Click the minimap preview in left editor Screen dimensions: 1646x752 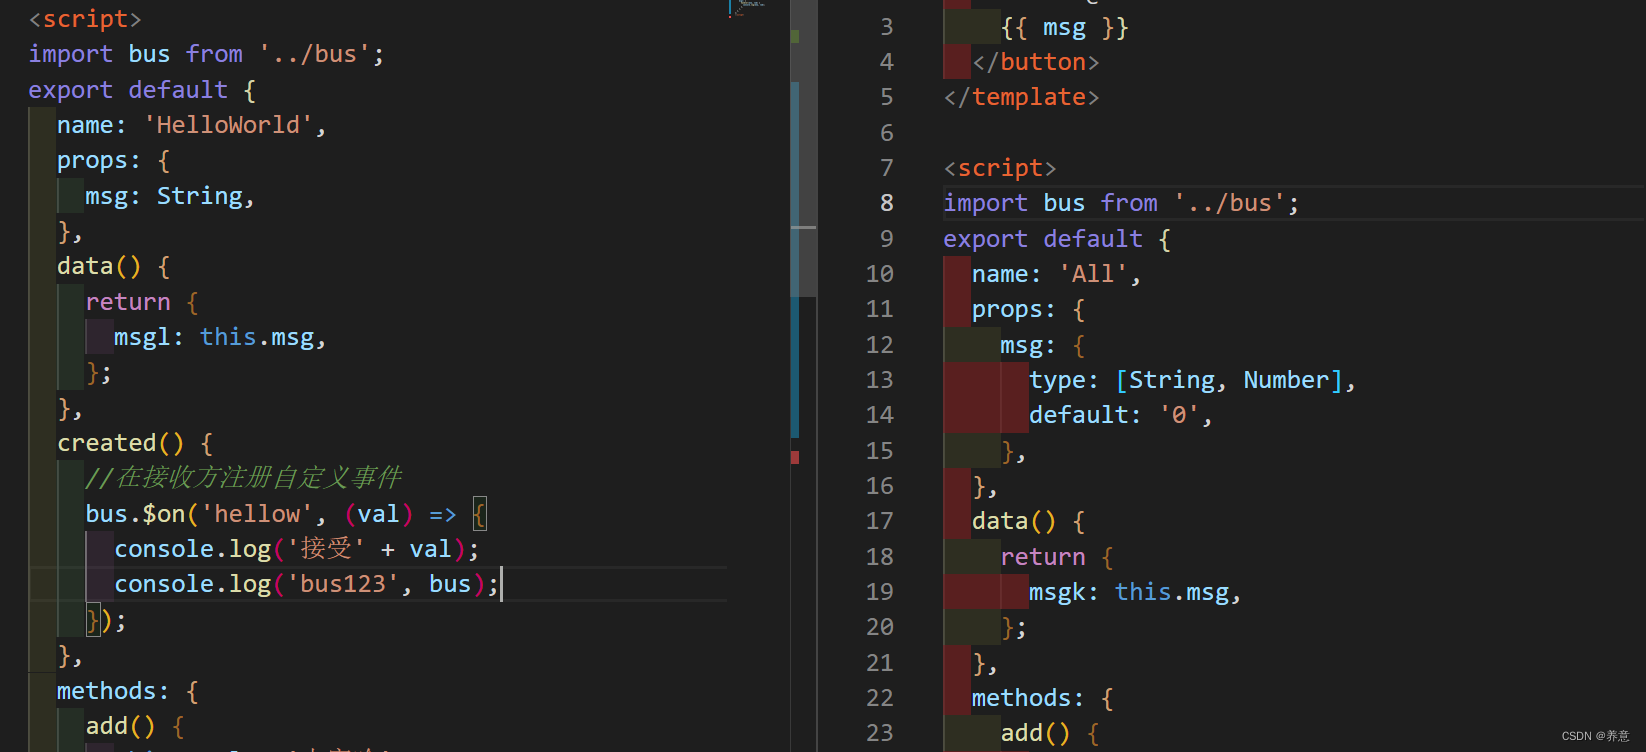(748, 8)
